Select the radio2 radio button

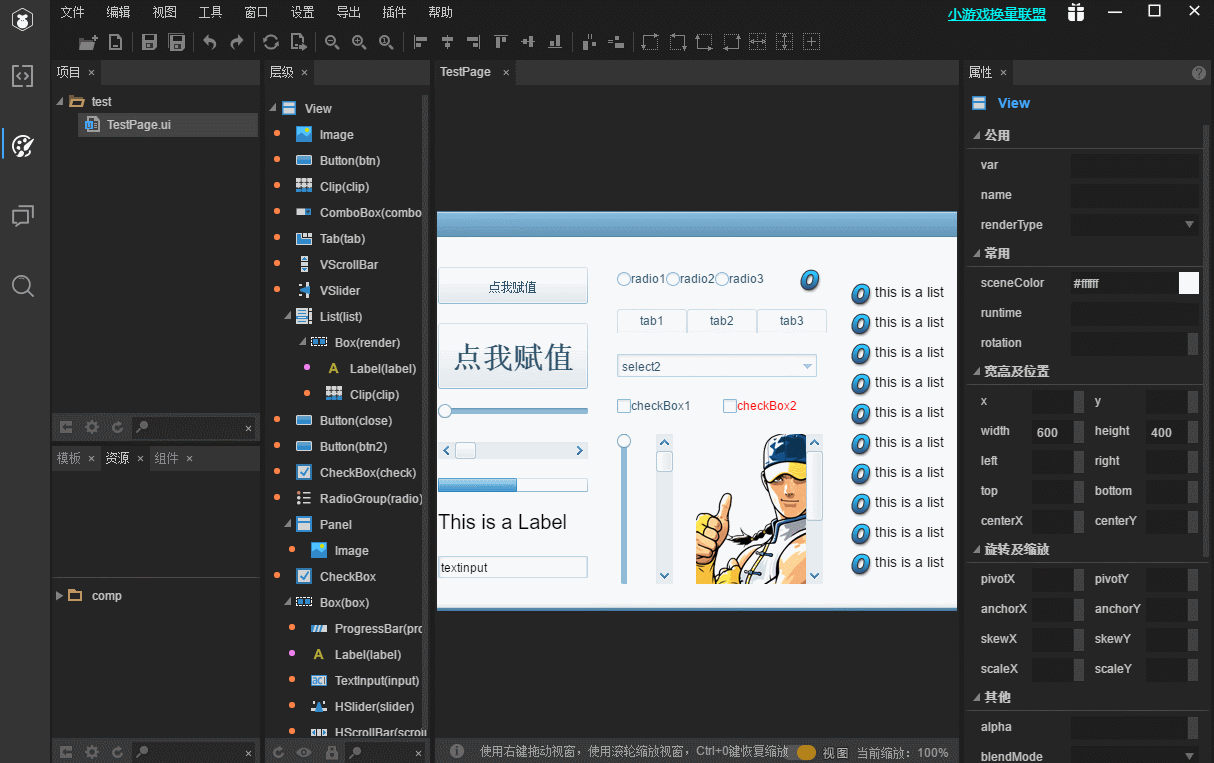click(x=672, y=279)
